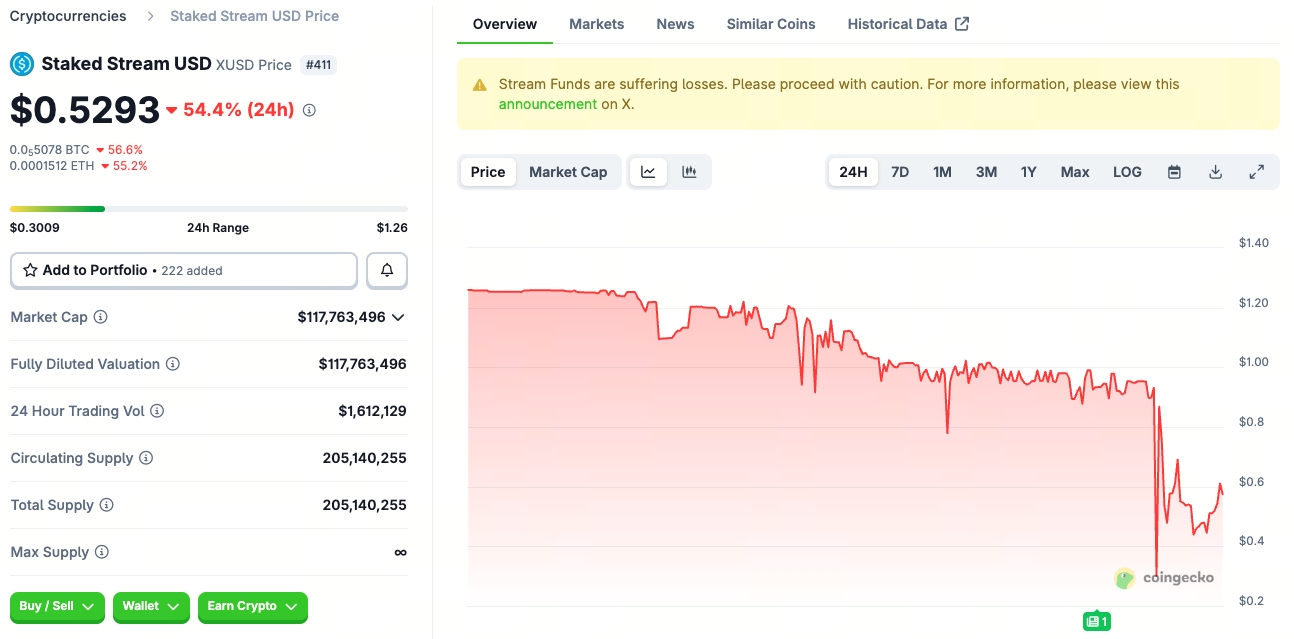The width and height of the screenshot is (1294, 639).
Task: Select the 7D timeframe
Action: click(899, 171)
